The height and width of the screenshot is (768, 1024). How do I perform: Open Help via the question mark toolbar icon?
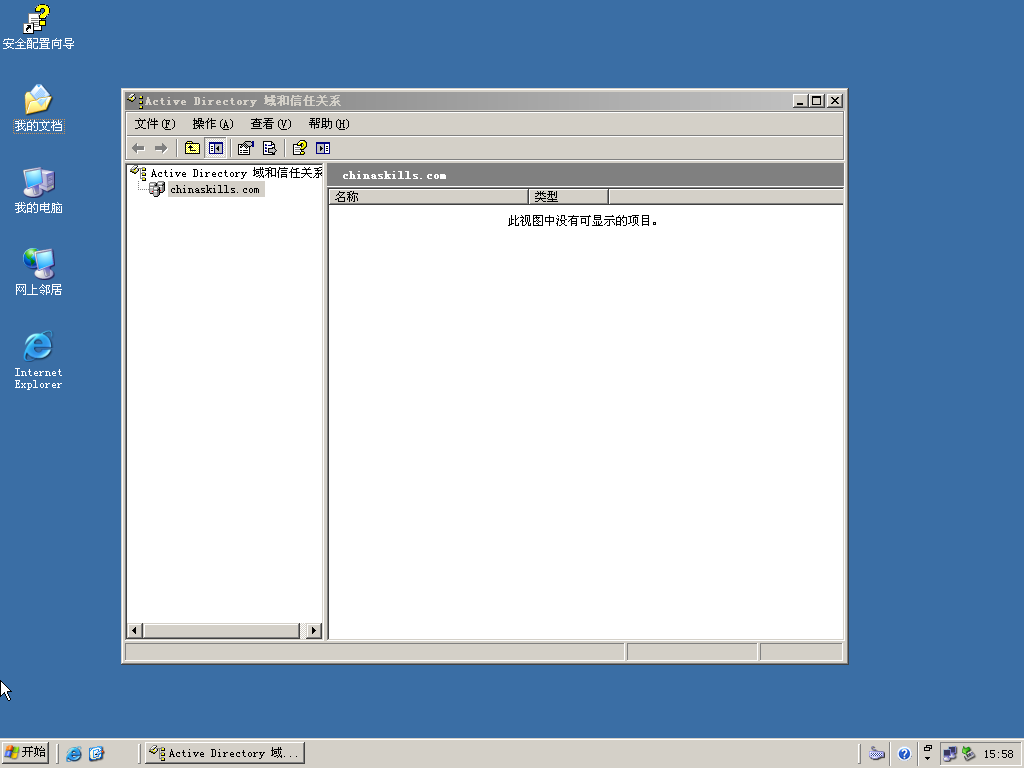pyautogui.click(x=299, y=148)
